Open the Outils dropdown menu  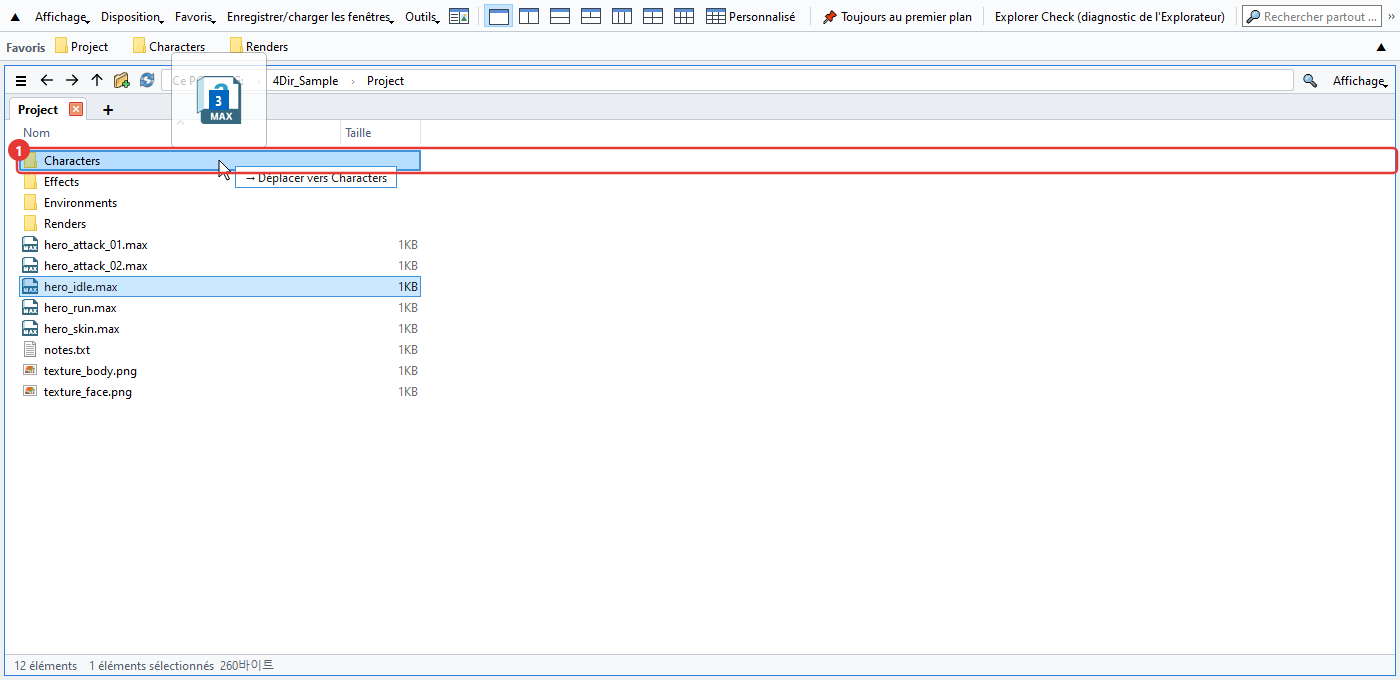coord(422,17)
